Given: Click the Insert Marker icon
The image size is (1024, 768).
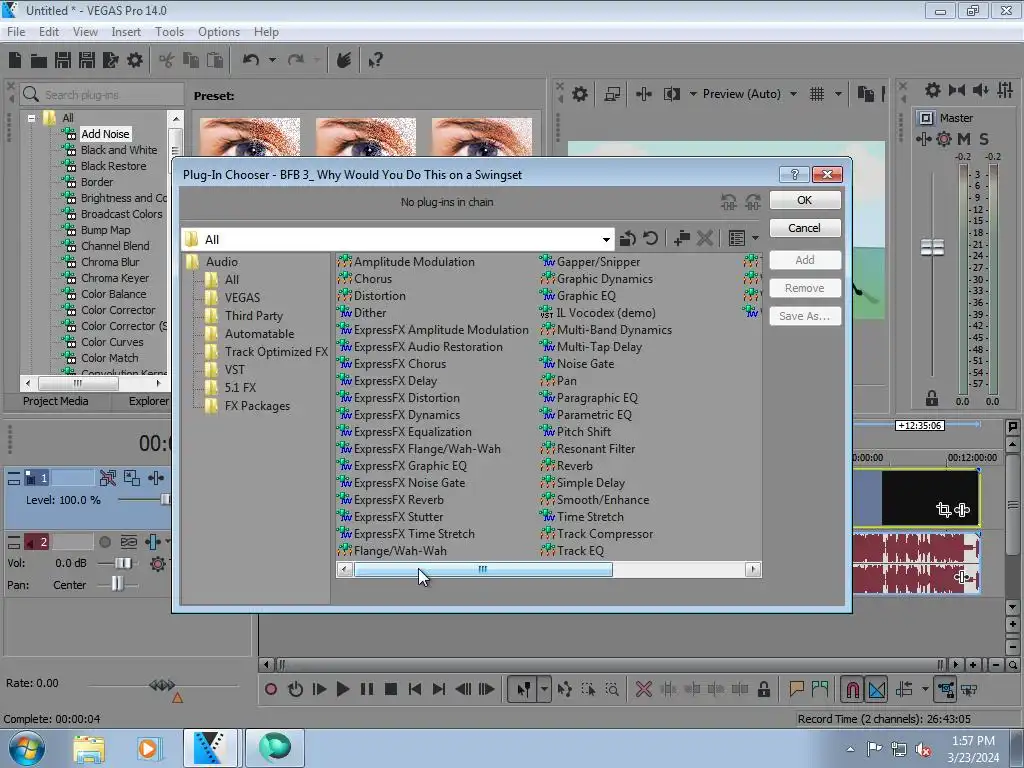Looking at the screenshot, I should [x=796, y=689].
